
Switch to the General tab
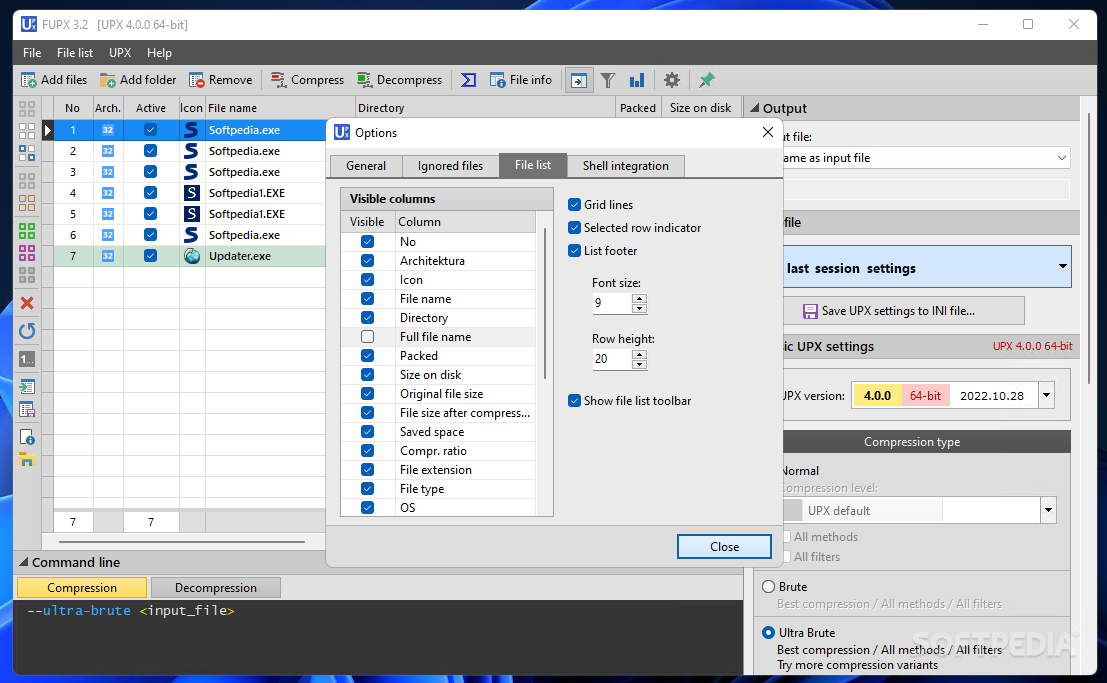point(366,166)
